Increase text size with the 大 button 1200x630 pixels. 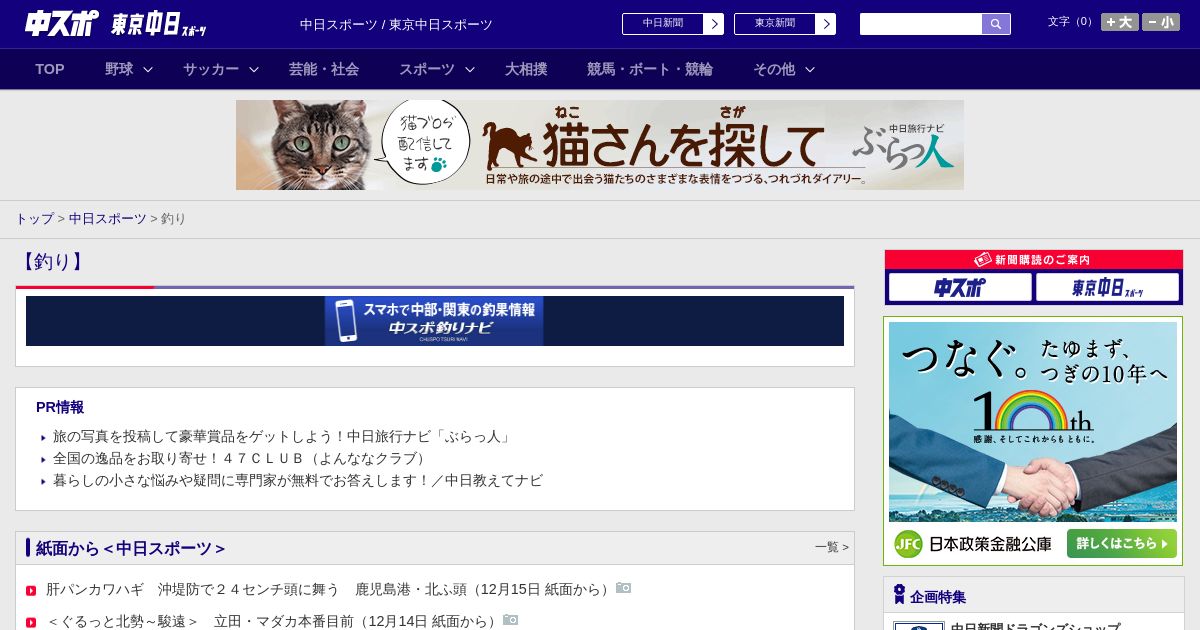pos(1120,22)
